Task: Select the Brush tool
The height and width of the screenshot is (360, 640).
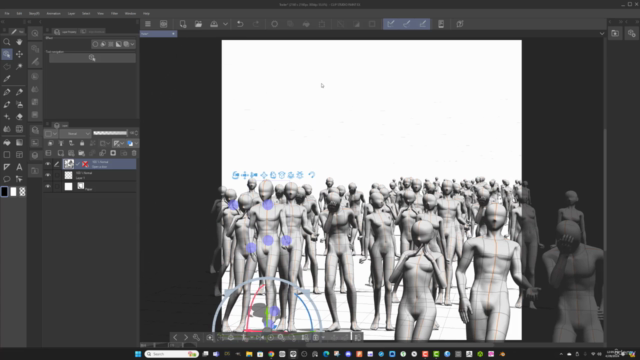Action: tap(7, 104)
